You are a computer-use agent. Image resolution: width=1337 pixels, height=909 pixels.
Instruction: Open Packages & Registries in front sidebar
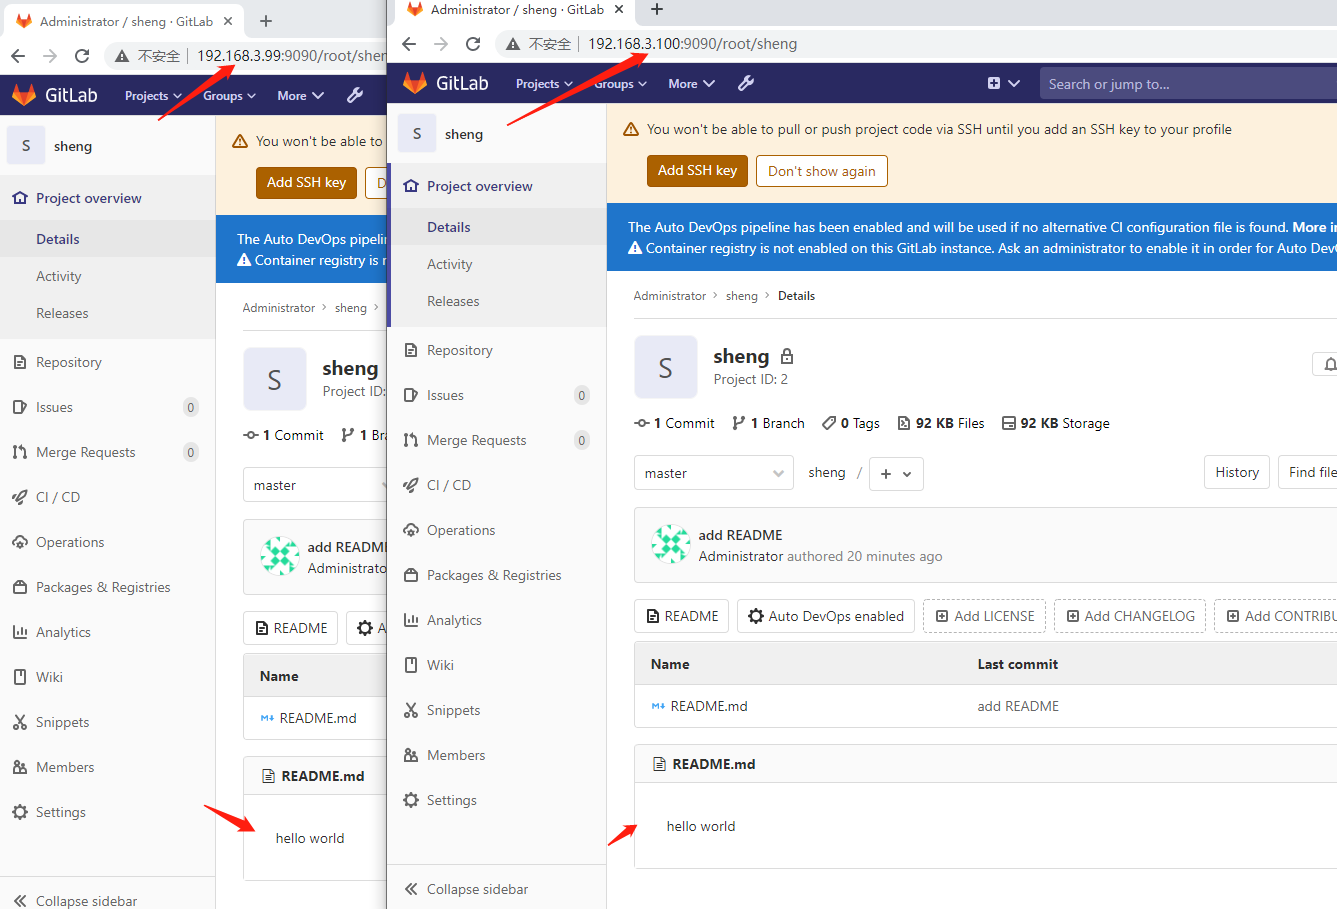(x=496, y=575)
